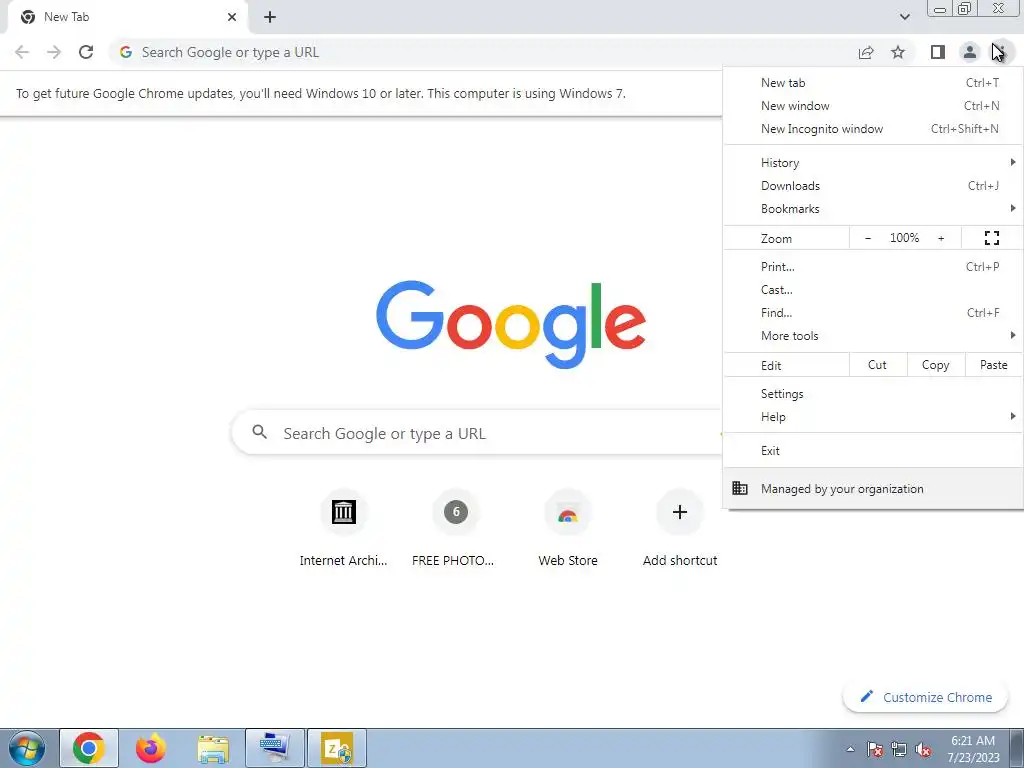Open the side panel icon
1024x768 pixels.
(938, 52)
